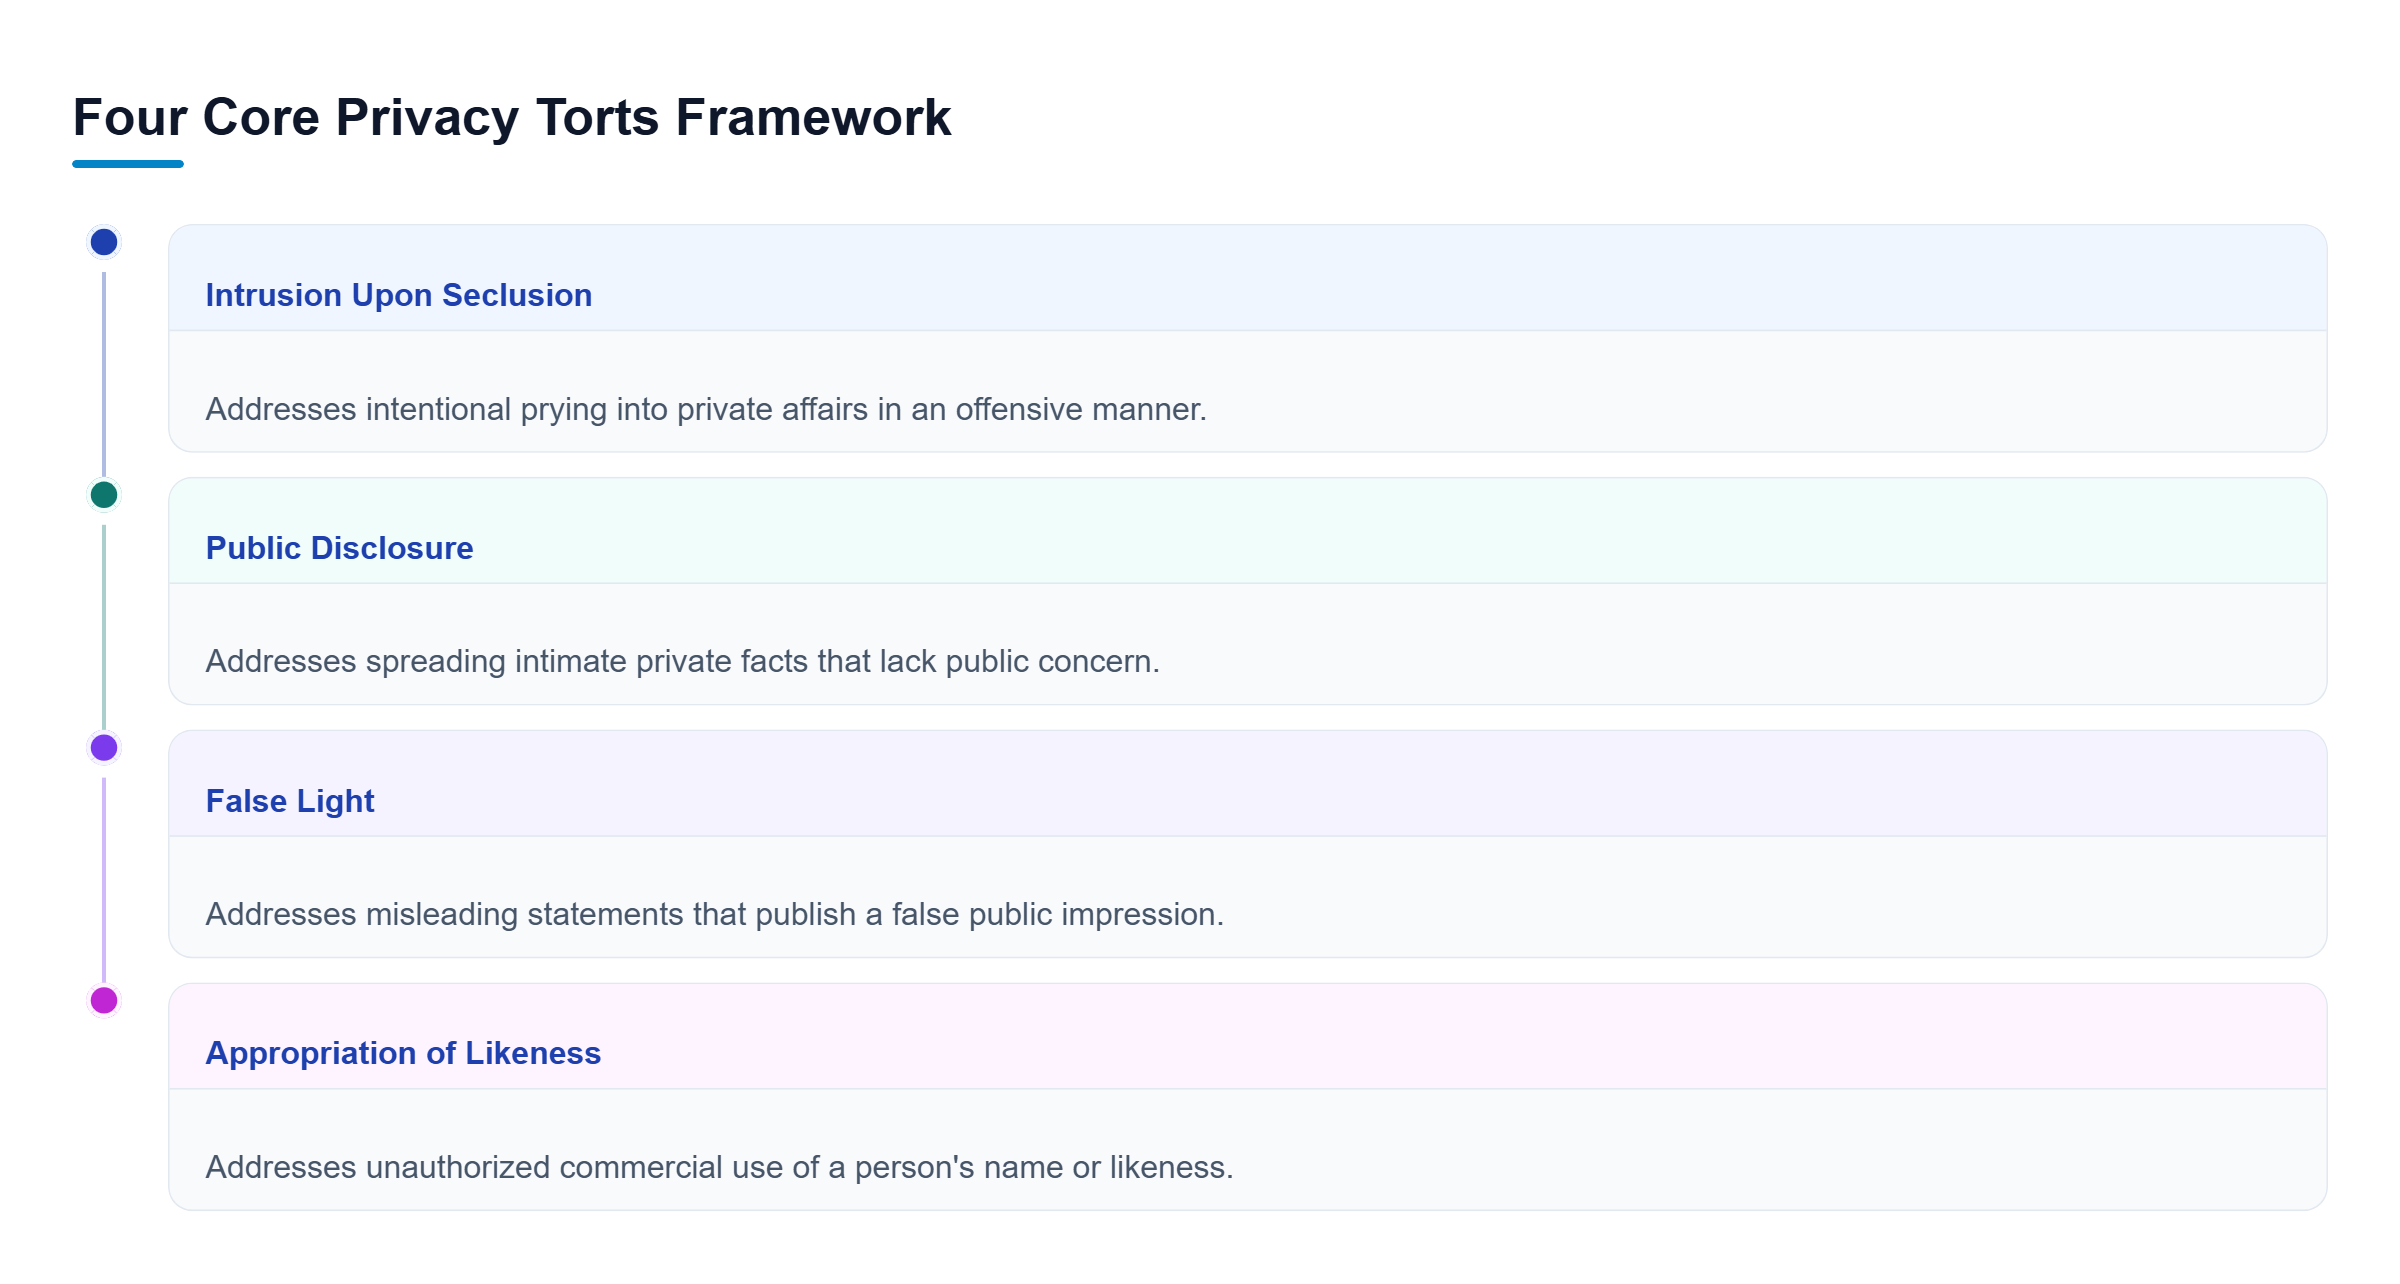Select the False Light heading
The image size is (2400, 1284).
pyautogui.click(x=290, y=801)
